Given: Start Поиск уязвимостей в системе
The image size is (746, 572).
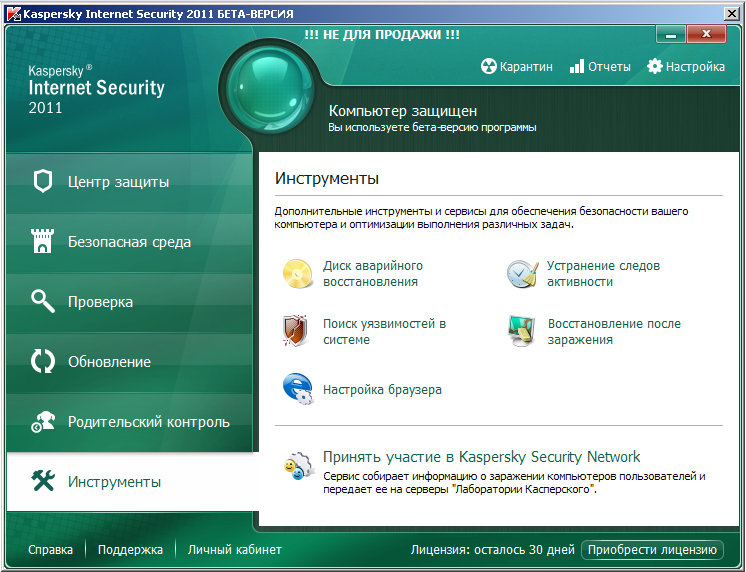Looking at the screenshot, I should pos(384,332).
